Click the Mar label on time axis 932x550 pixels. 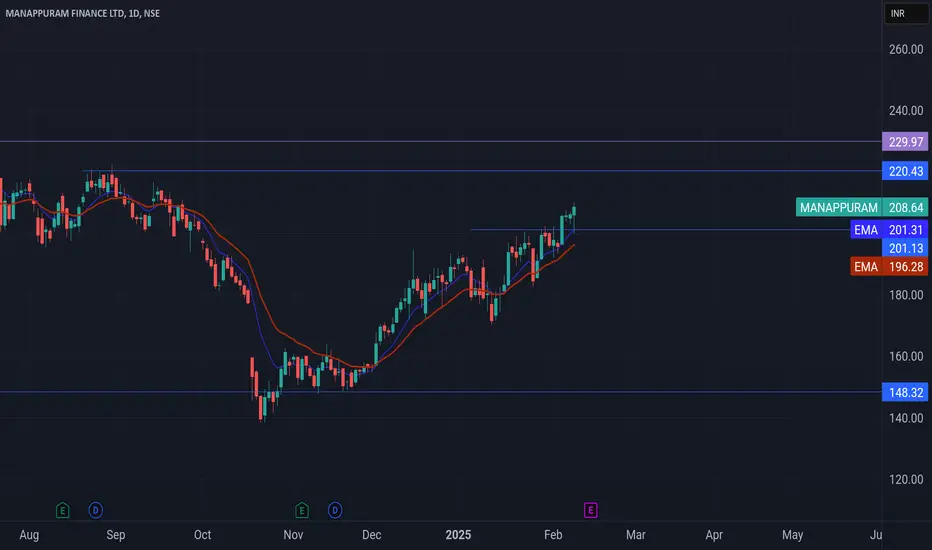[635, 535]
